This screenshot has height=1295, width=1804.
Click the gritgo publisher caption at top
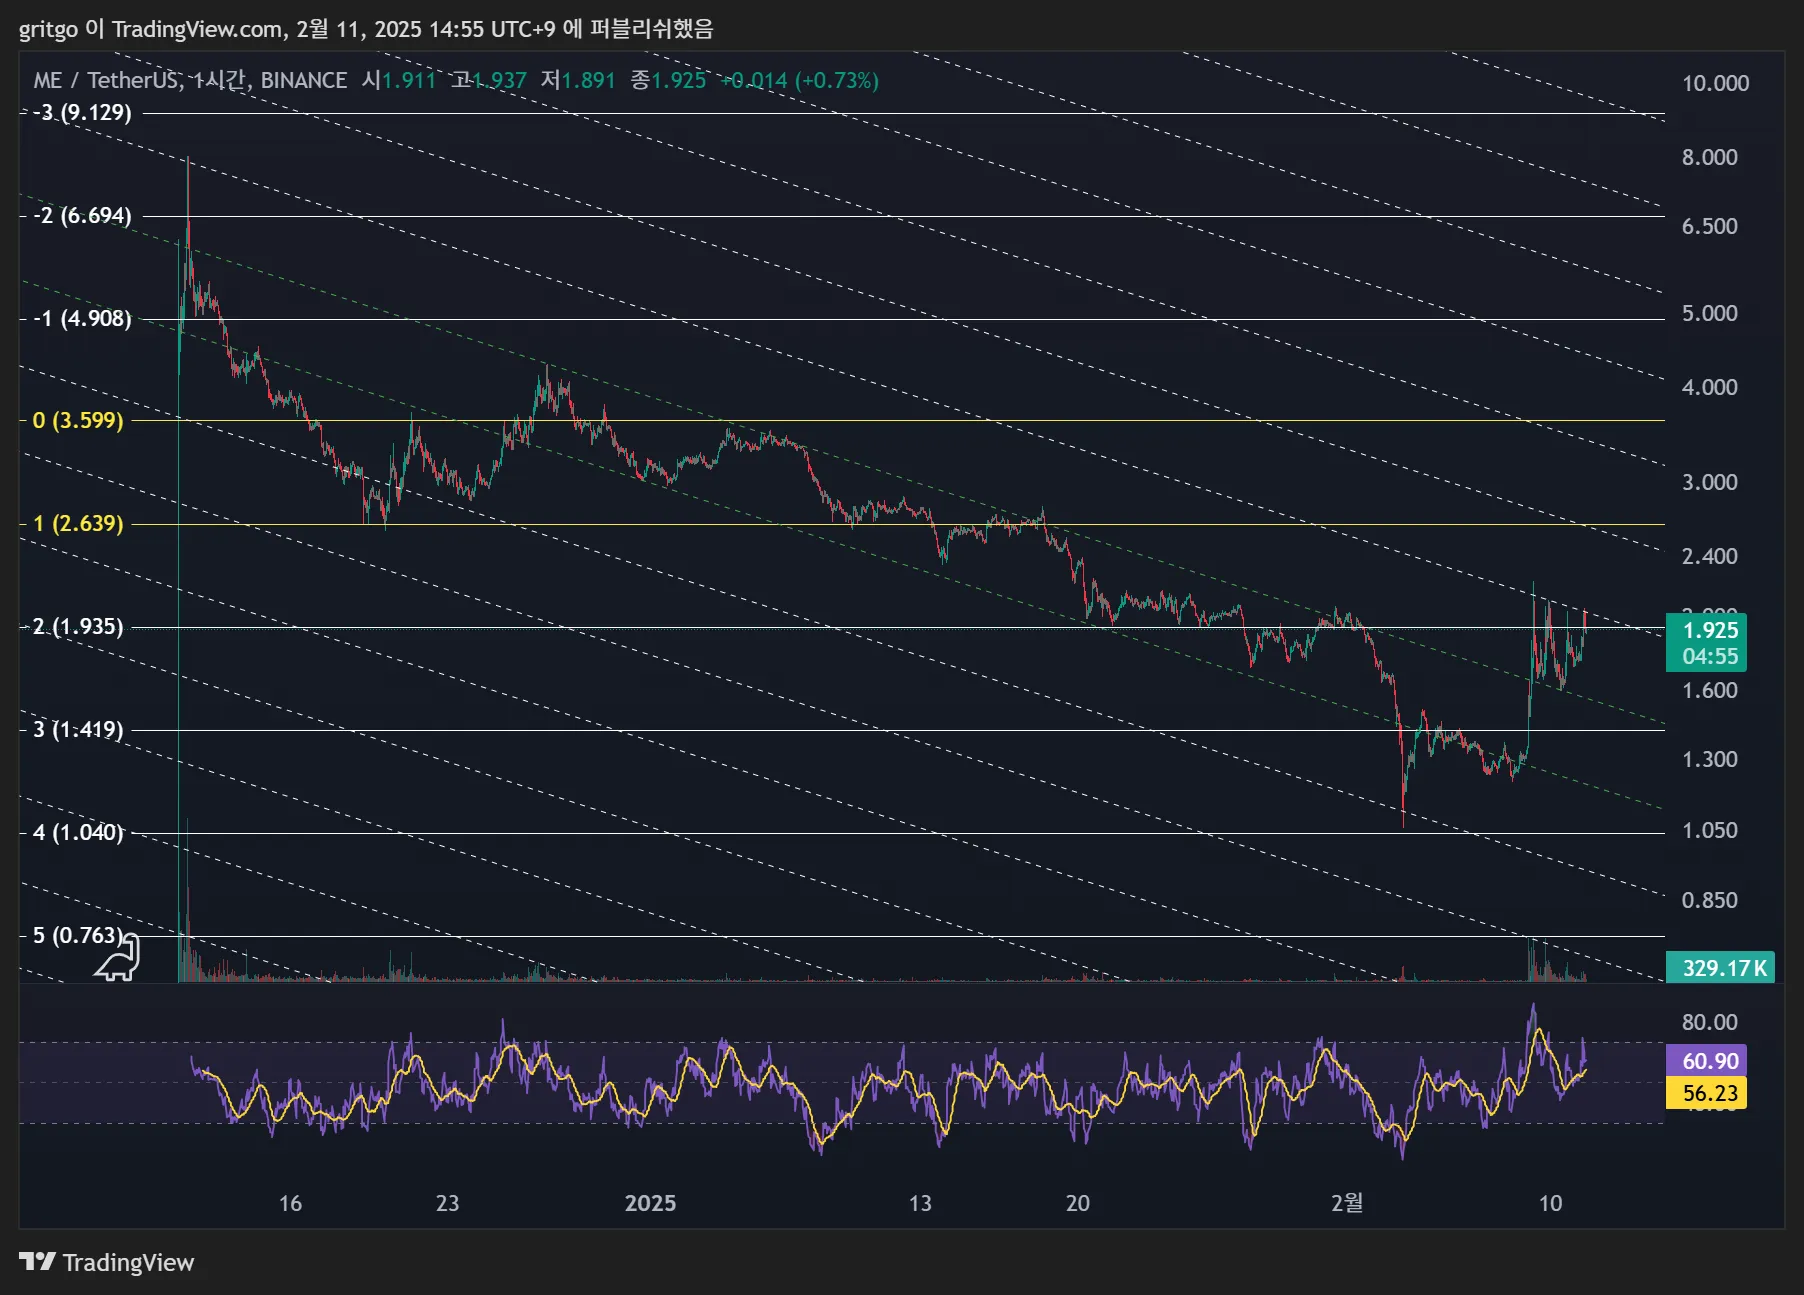coord(366,29)
